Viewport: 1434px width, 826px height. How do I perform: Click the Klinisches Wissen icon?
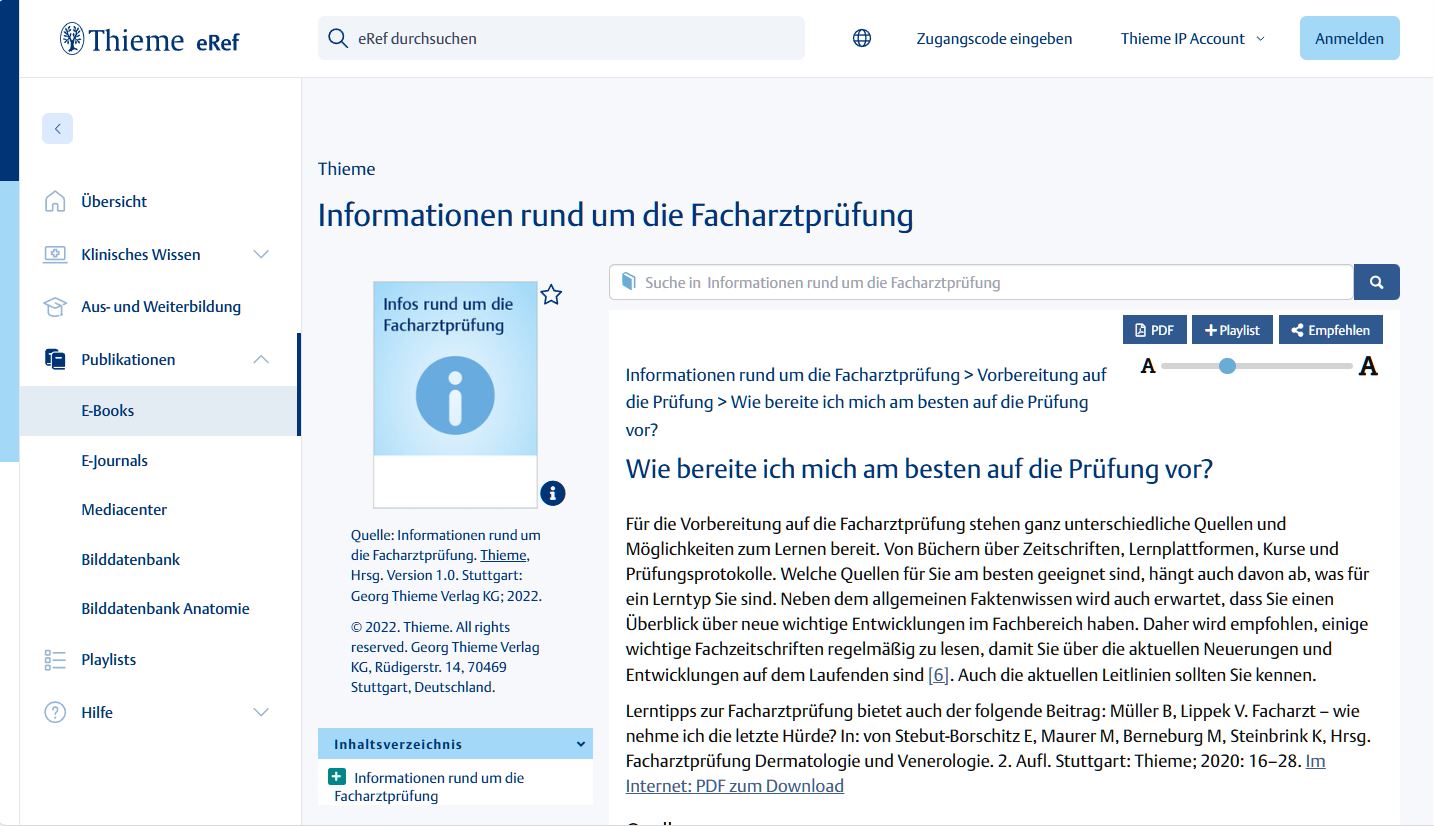click(x=55, y=254)
